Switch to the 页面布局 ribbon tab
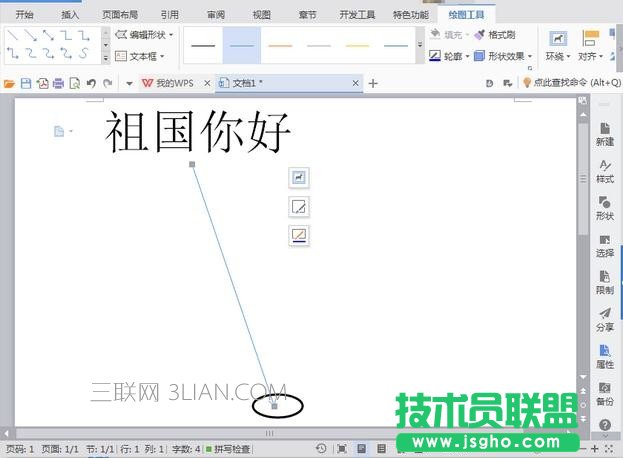Screen dimensions: 623x458 (x=120, y=15)
